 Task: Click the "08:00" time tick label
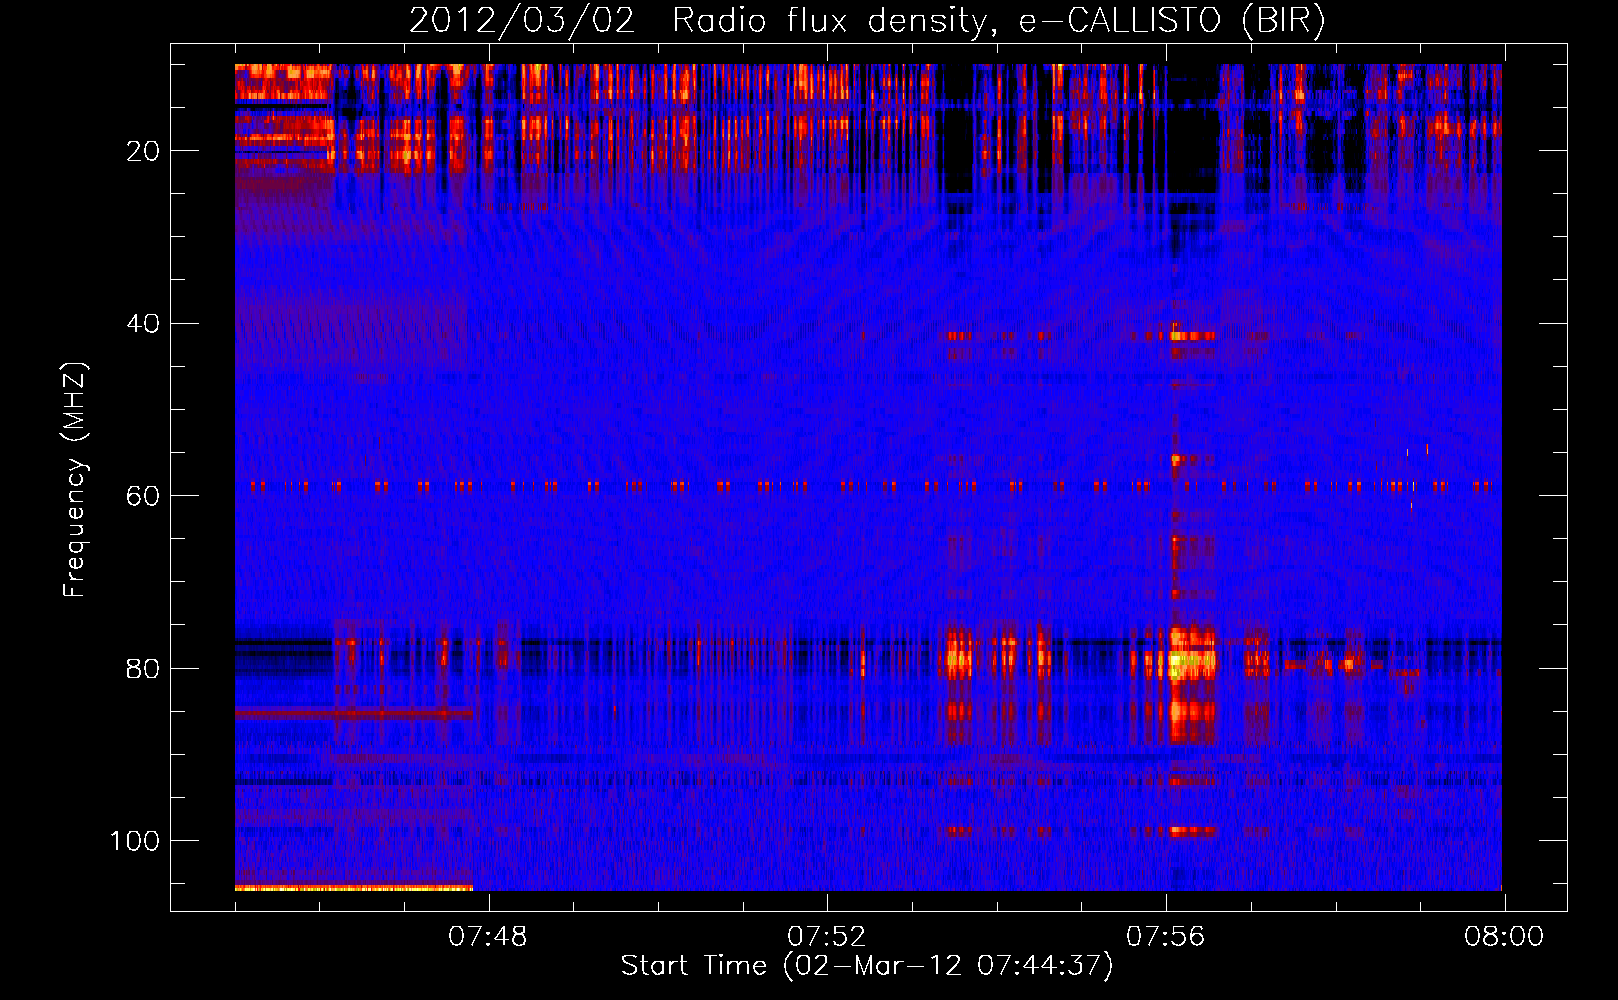click(x=1504, y=937)
